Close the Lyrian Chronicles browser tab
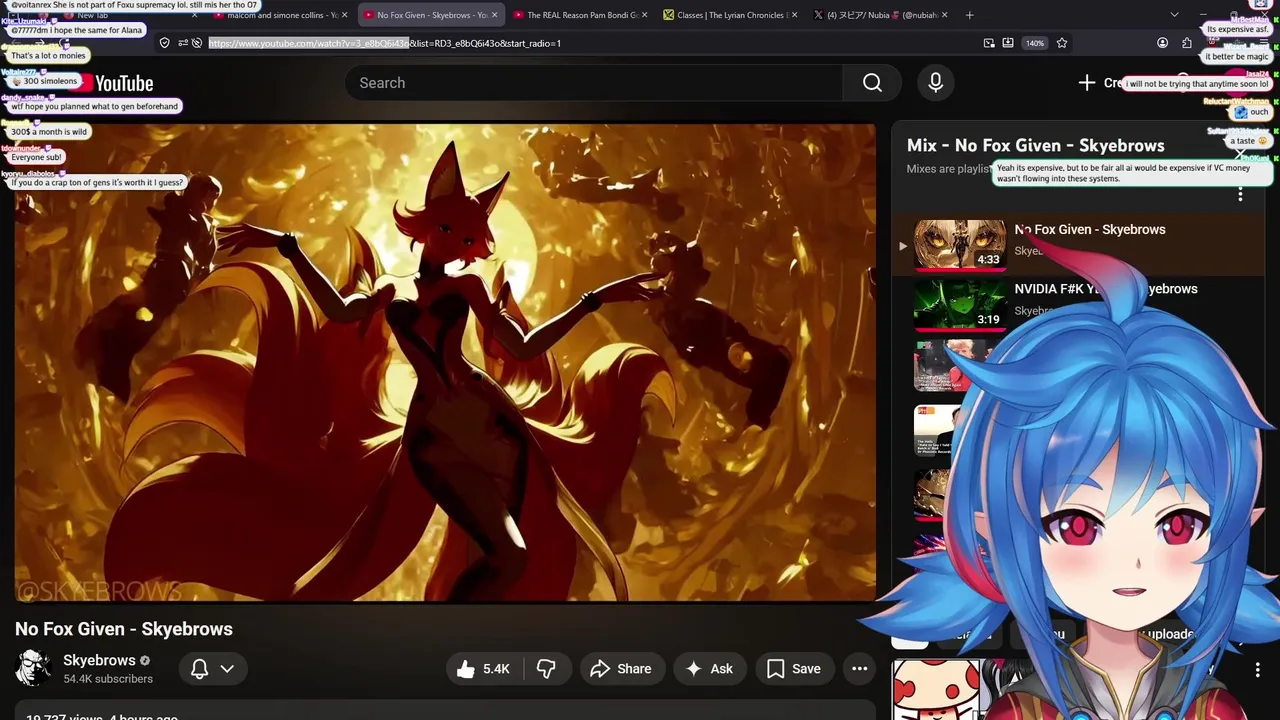 (x=795, y=15)
